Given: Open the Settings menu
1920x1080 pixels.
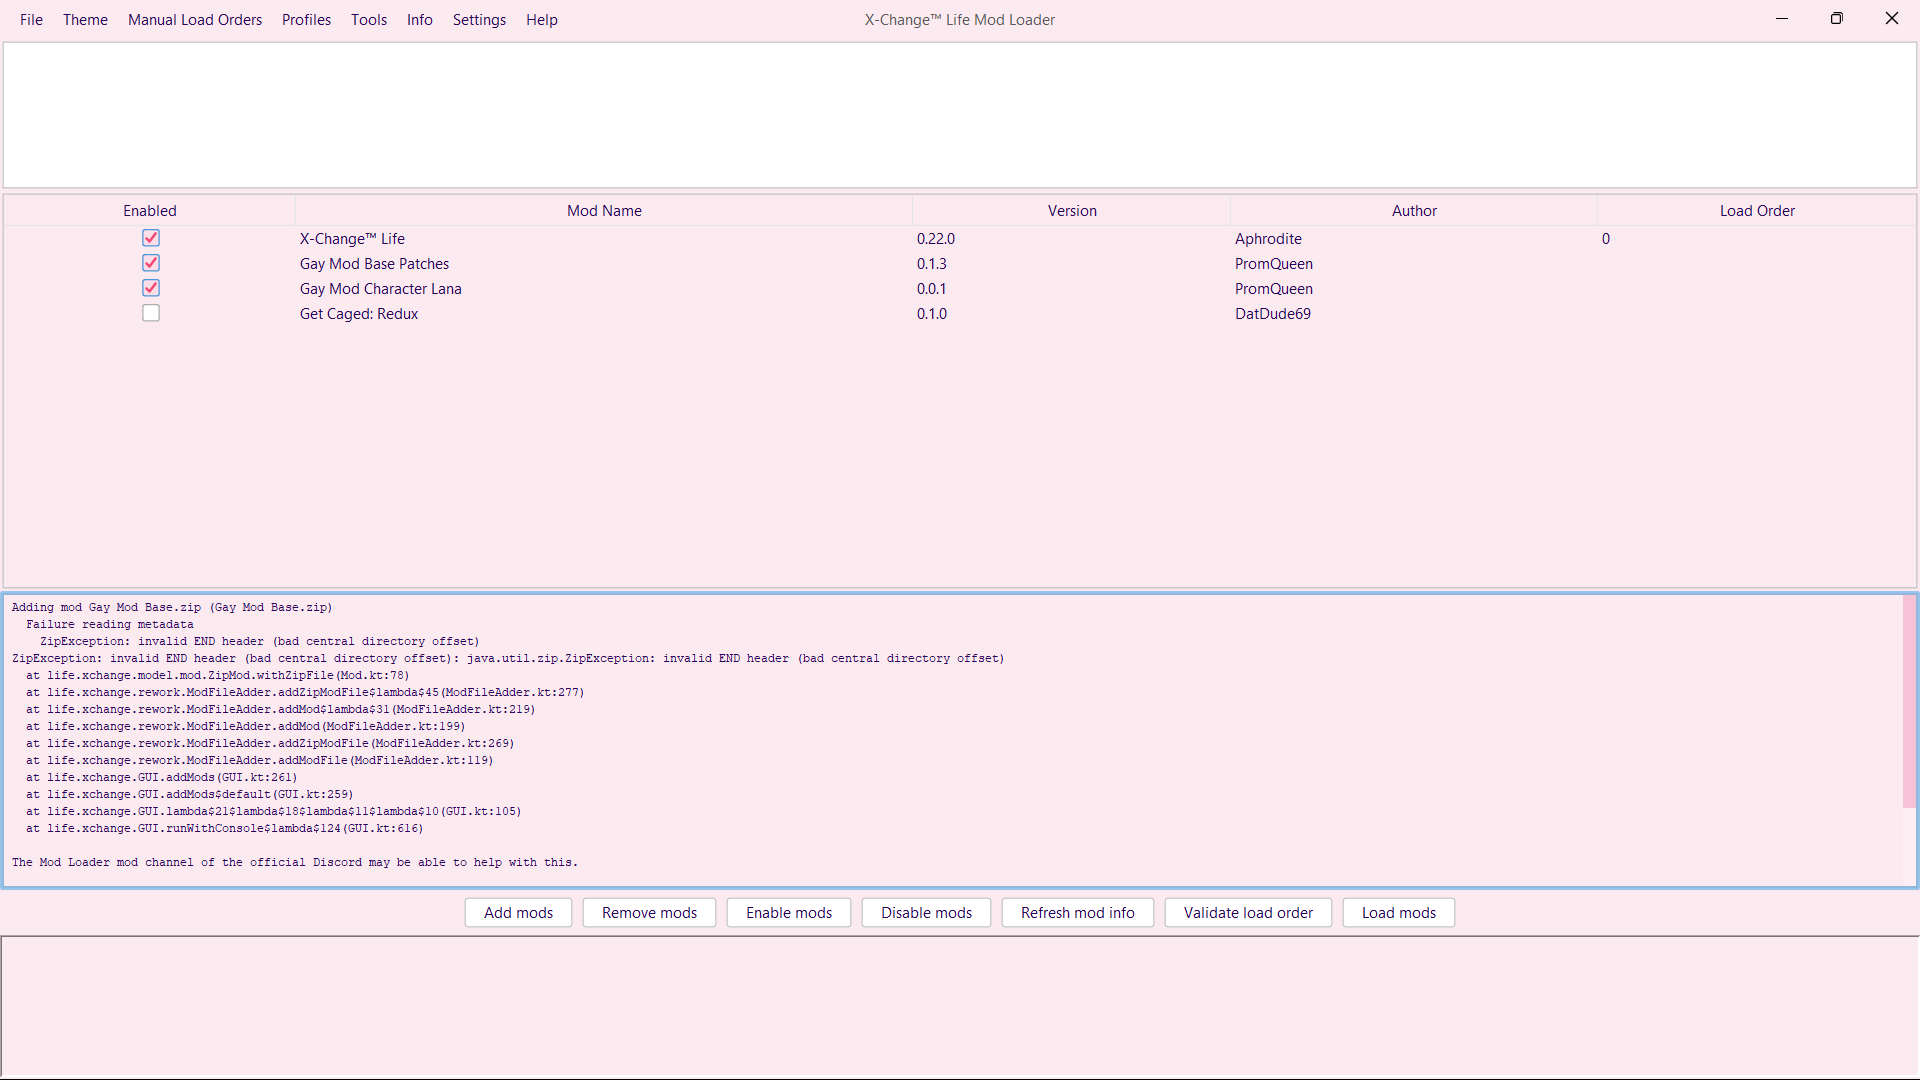Looking at the screenshot, I should click(479, 19).
